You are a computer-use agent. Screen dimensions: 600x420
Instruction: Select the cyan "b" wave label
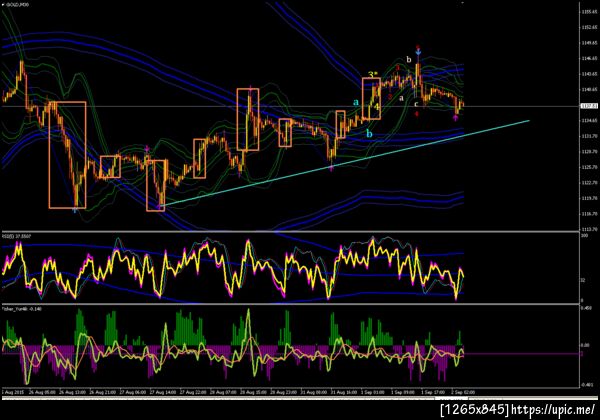[369, 133]
